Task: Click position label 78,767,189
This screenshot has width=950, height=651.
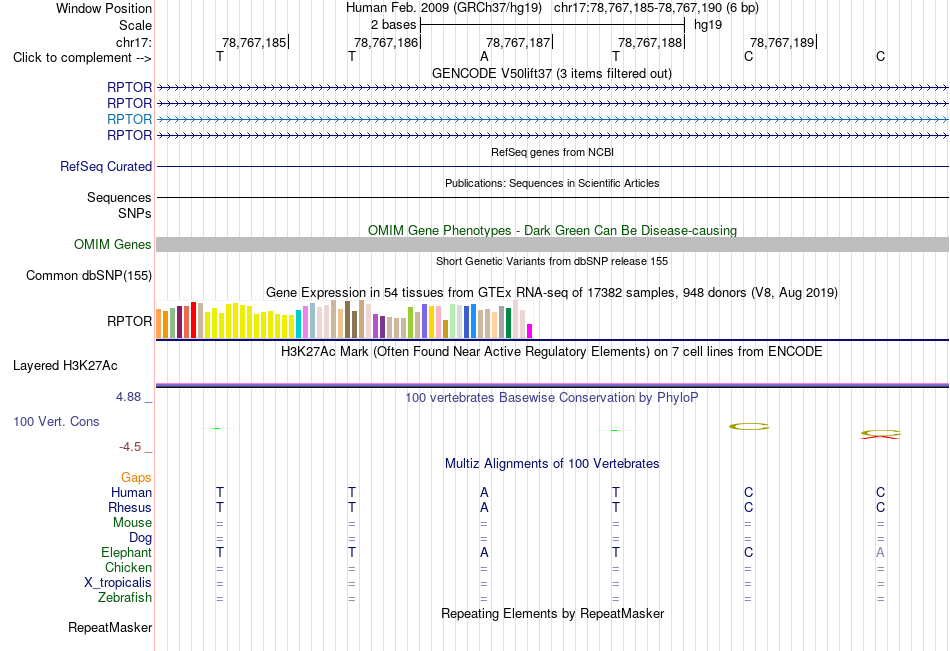Action: (782, 42)
